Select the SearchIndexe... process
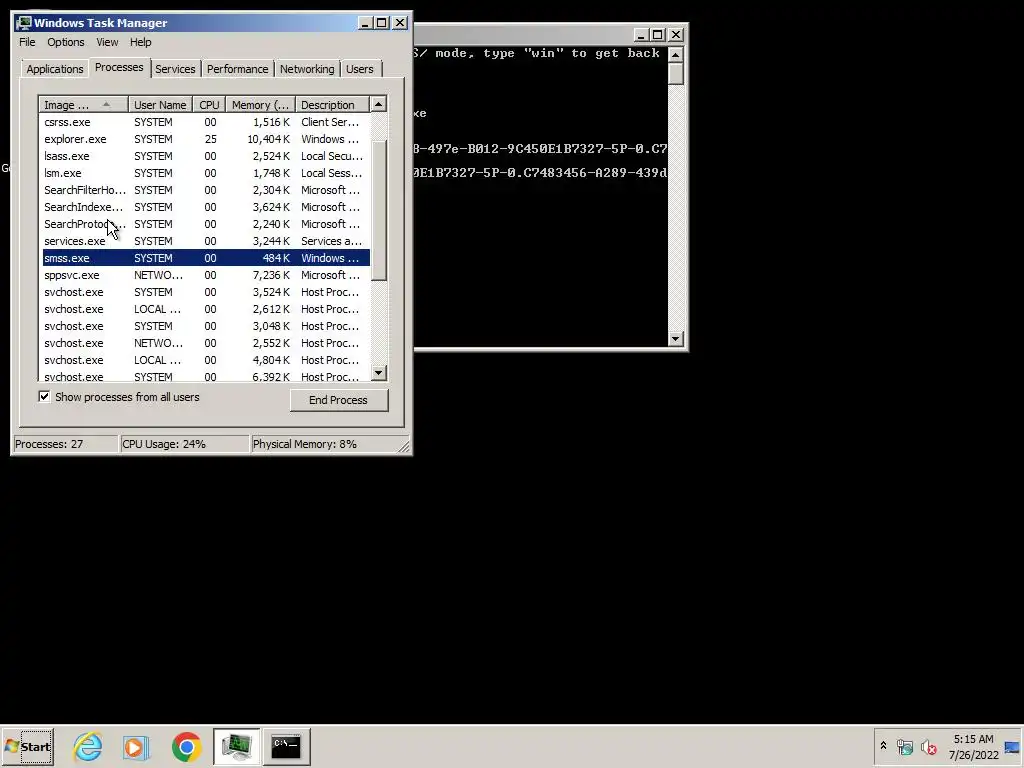Viewport: 1024px width, 768px height. tap(206, 207)
